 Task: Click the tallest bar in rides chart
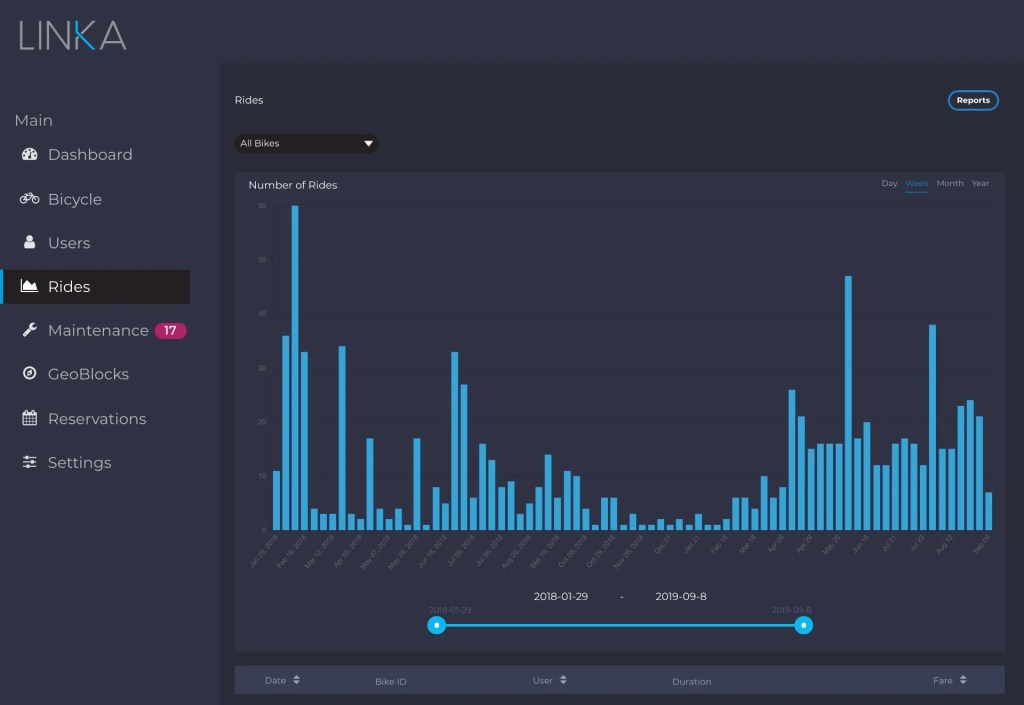tap(295, 367)
